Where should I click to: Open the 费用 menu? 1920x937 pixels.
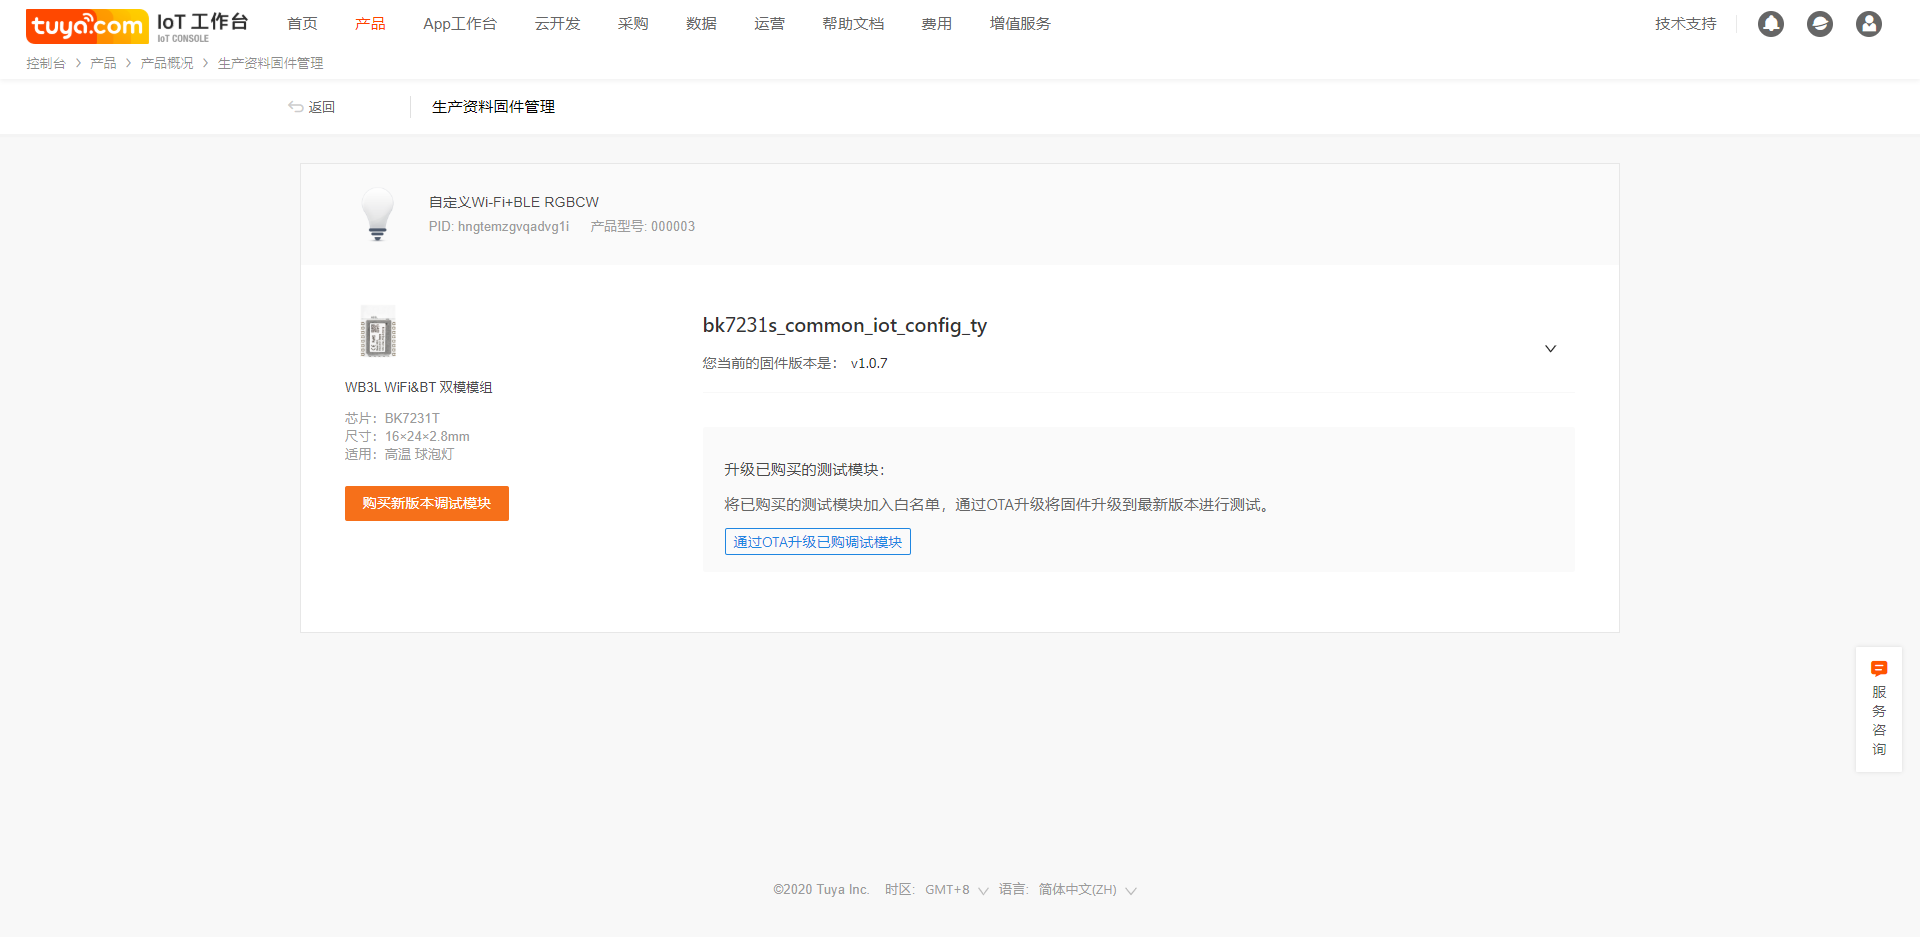936,24
